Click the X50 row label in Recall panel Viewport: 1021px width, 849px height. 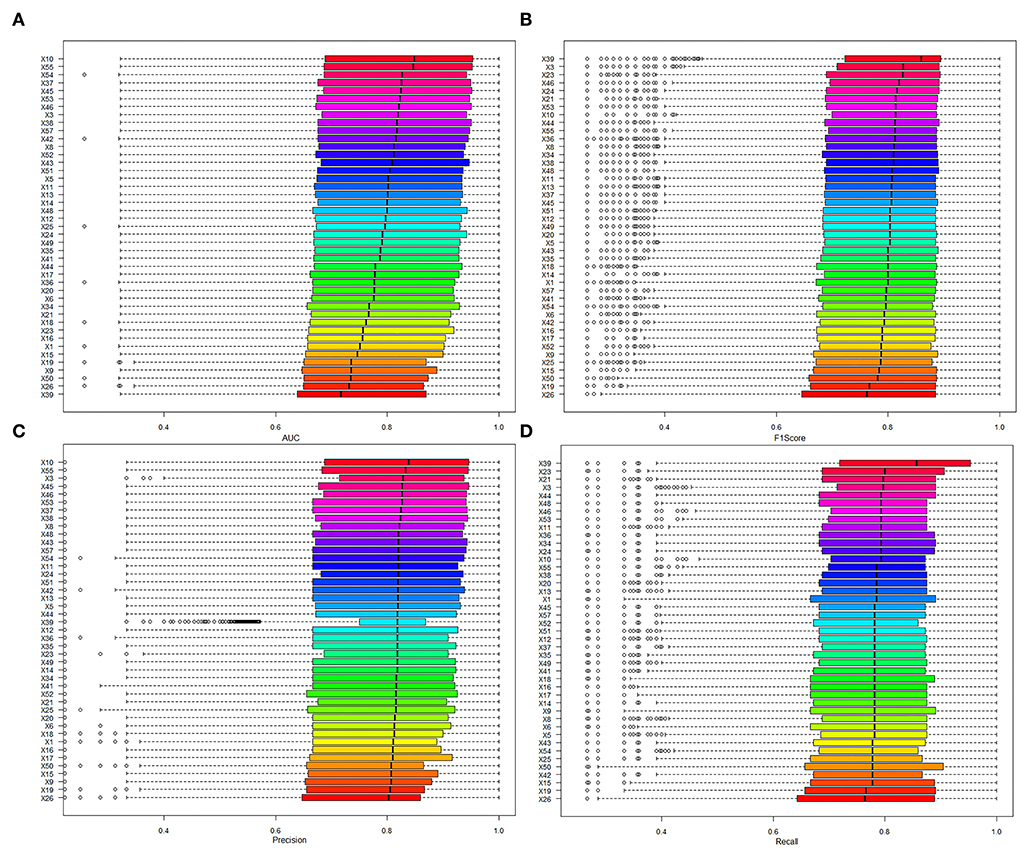pos(545,767)
